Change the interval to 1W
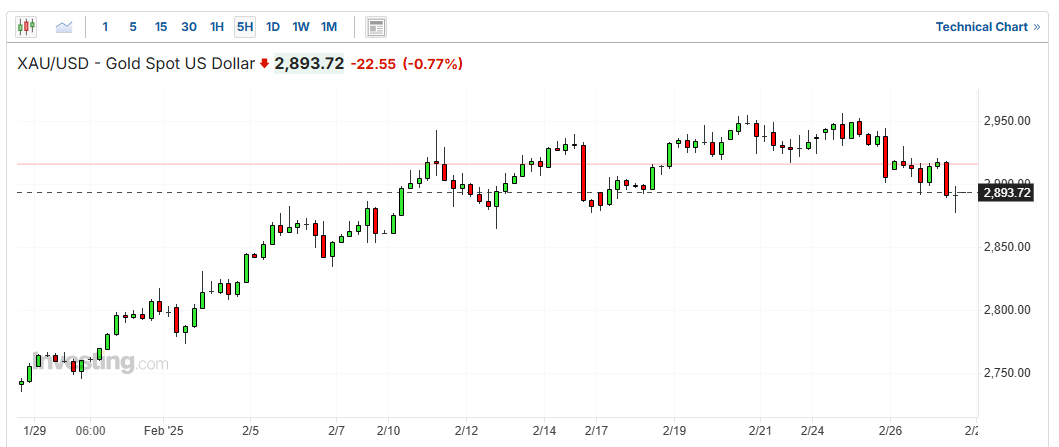This screenshot has height=447, width=1059. [x=300, y=27]
